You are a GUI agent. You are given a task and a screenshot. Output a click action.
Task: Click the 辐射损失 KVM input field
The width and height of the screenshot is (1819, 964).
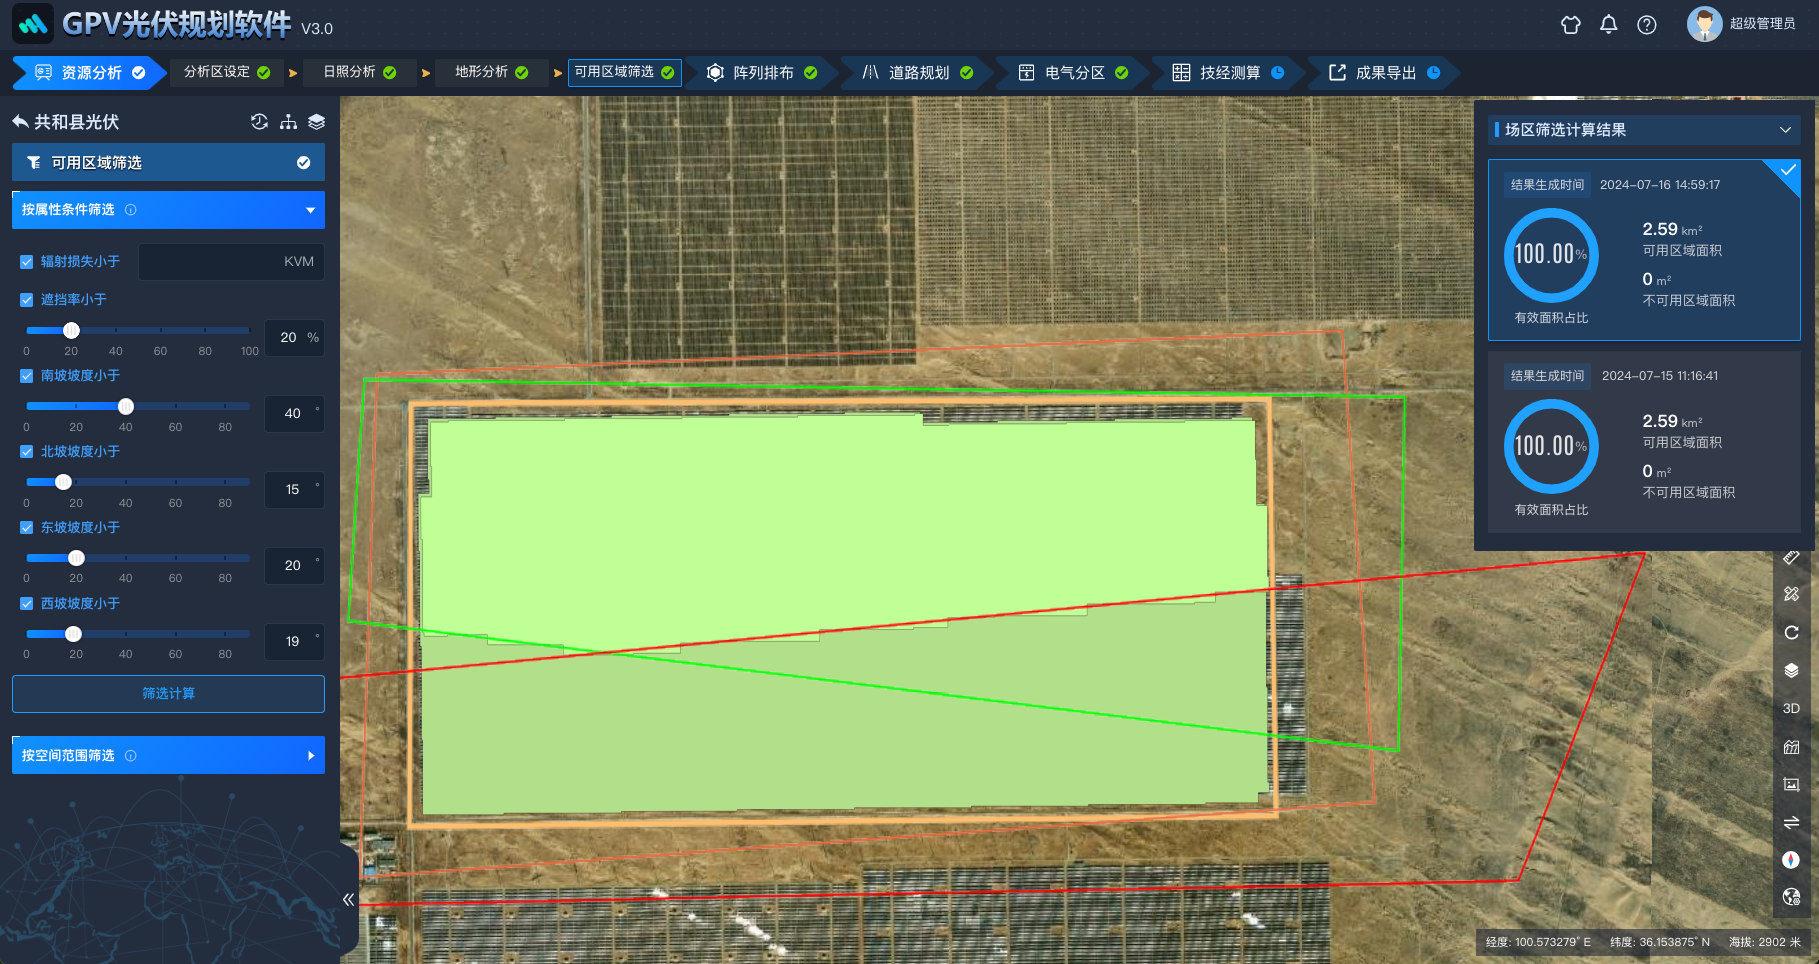[231, 262]
